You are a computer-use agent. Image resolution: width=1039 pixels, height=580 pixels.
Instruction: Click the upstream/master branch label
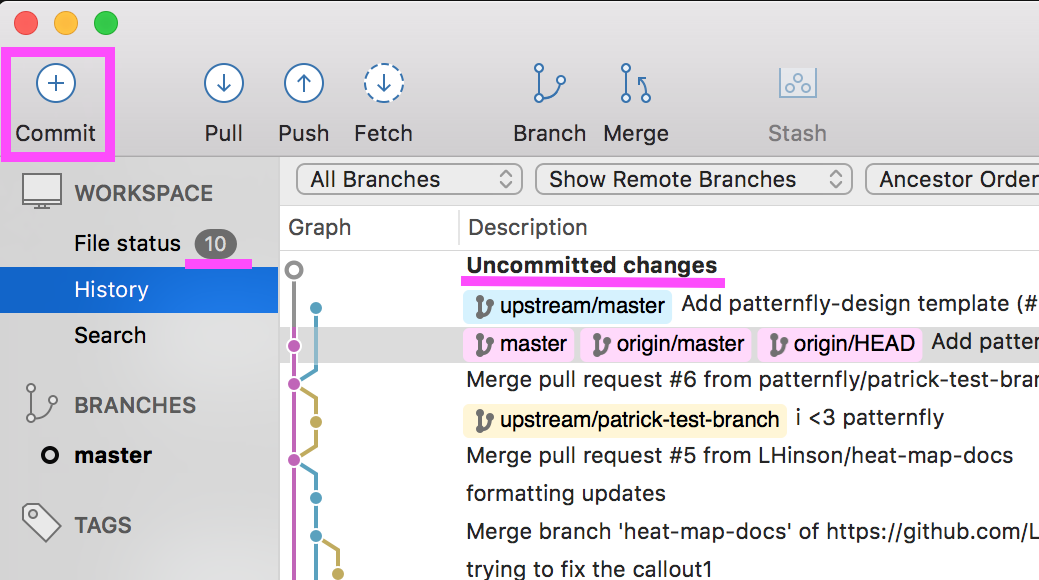click(569, 306)
